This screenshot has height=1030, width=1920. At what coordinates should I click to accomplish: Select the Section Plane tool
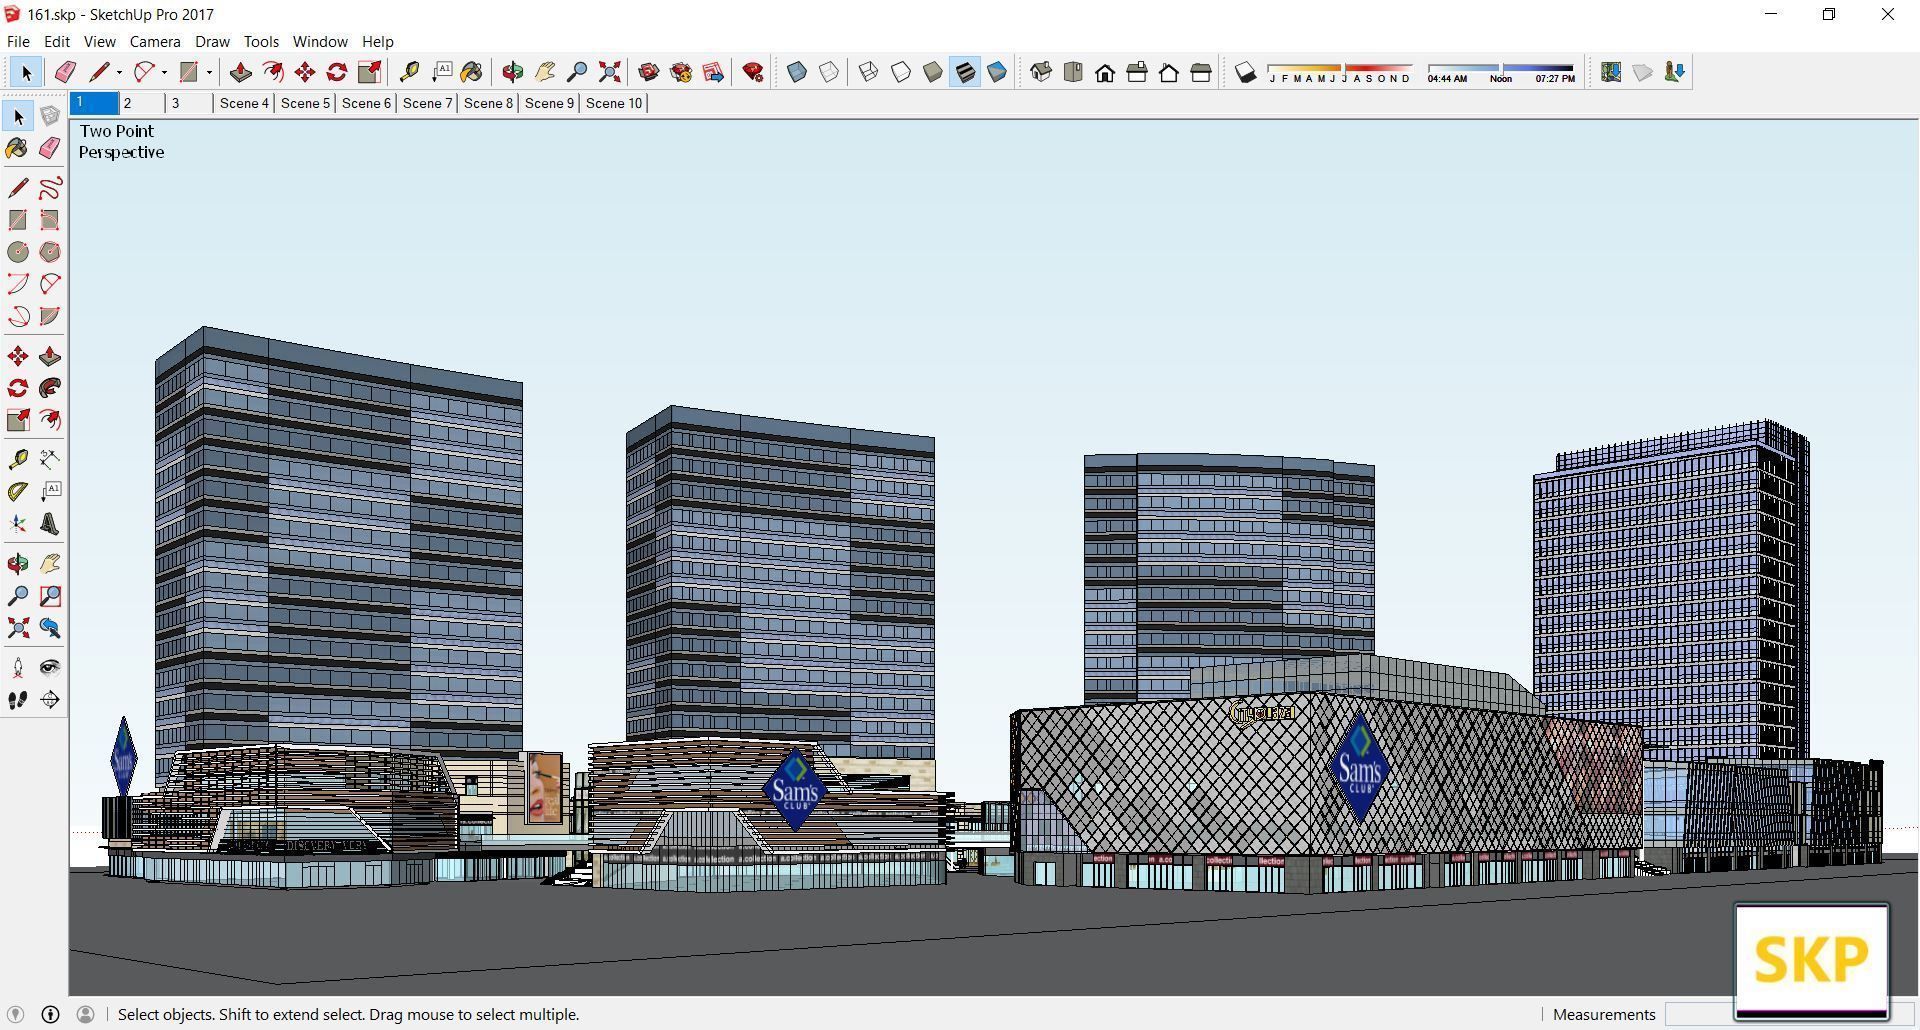(50, 700)
